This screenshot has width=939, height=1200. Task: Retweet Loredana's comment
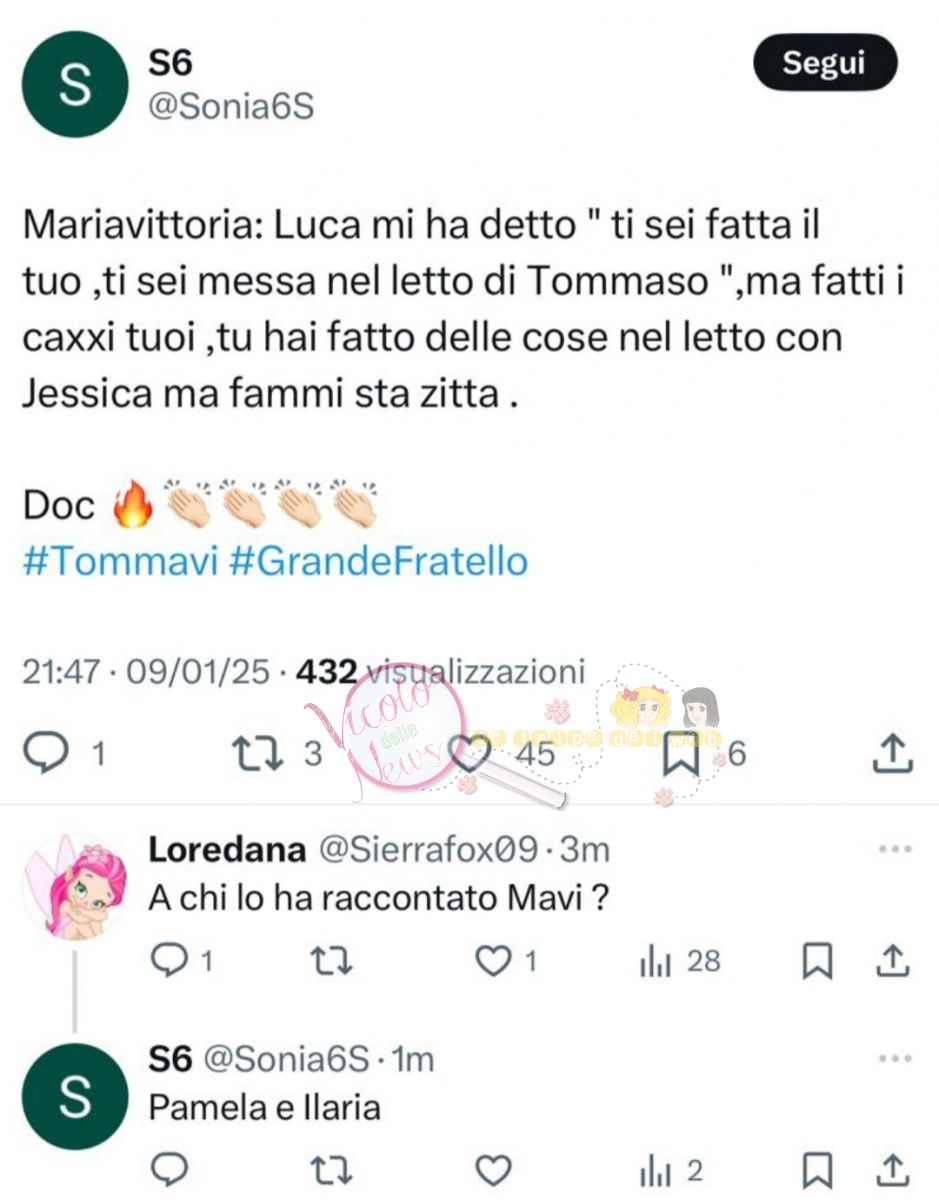[325, 962]
